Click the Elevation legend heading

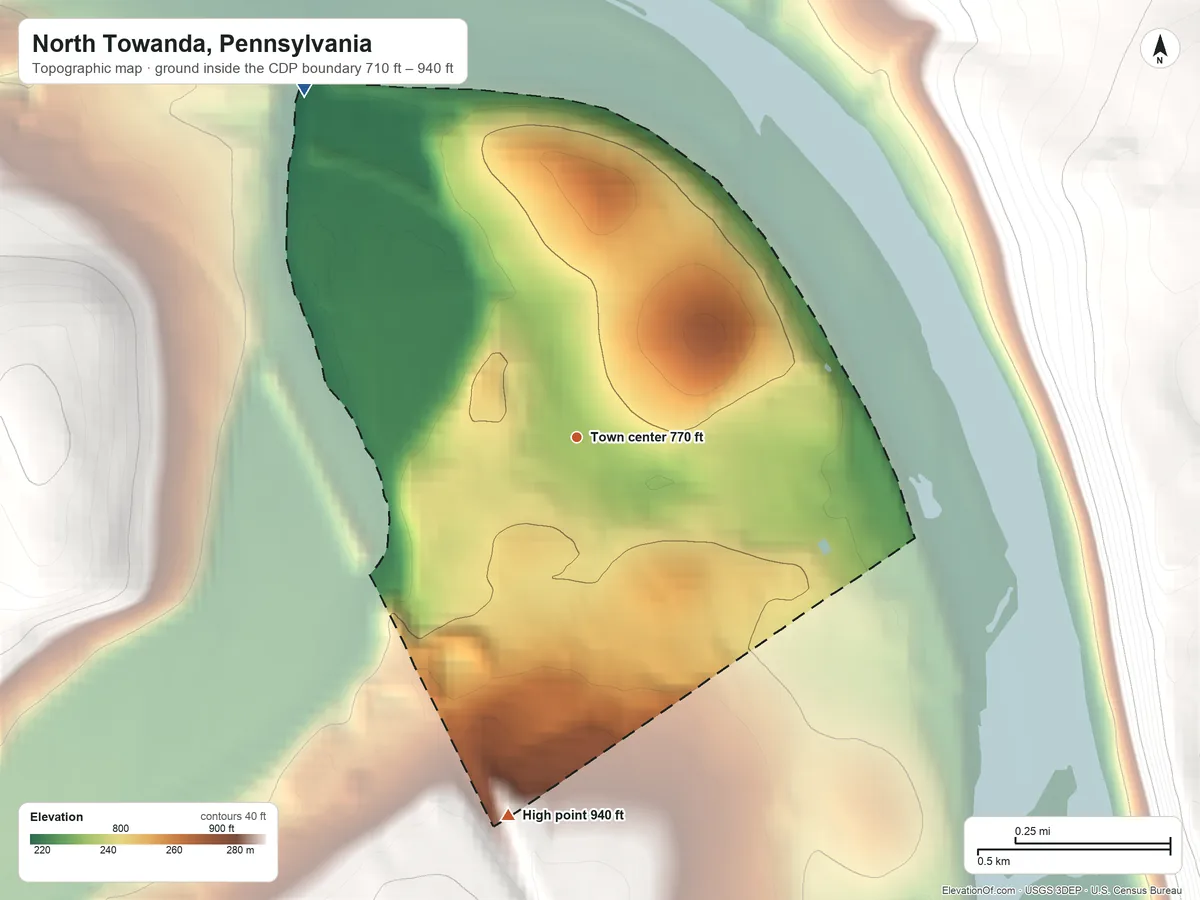point(57,817)
